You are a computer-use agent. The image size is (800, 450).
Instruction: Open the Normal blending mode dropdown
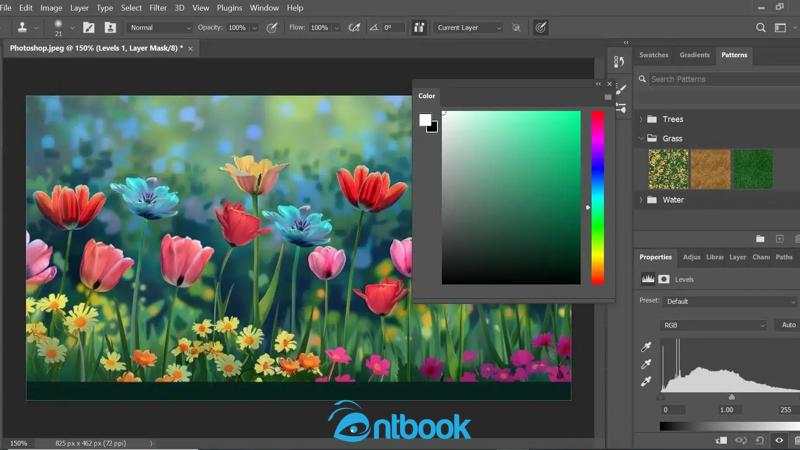tap(160, 28)
